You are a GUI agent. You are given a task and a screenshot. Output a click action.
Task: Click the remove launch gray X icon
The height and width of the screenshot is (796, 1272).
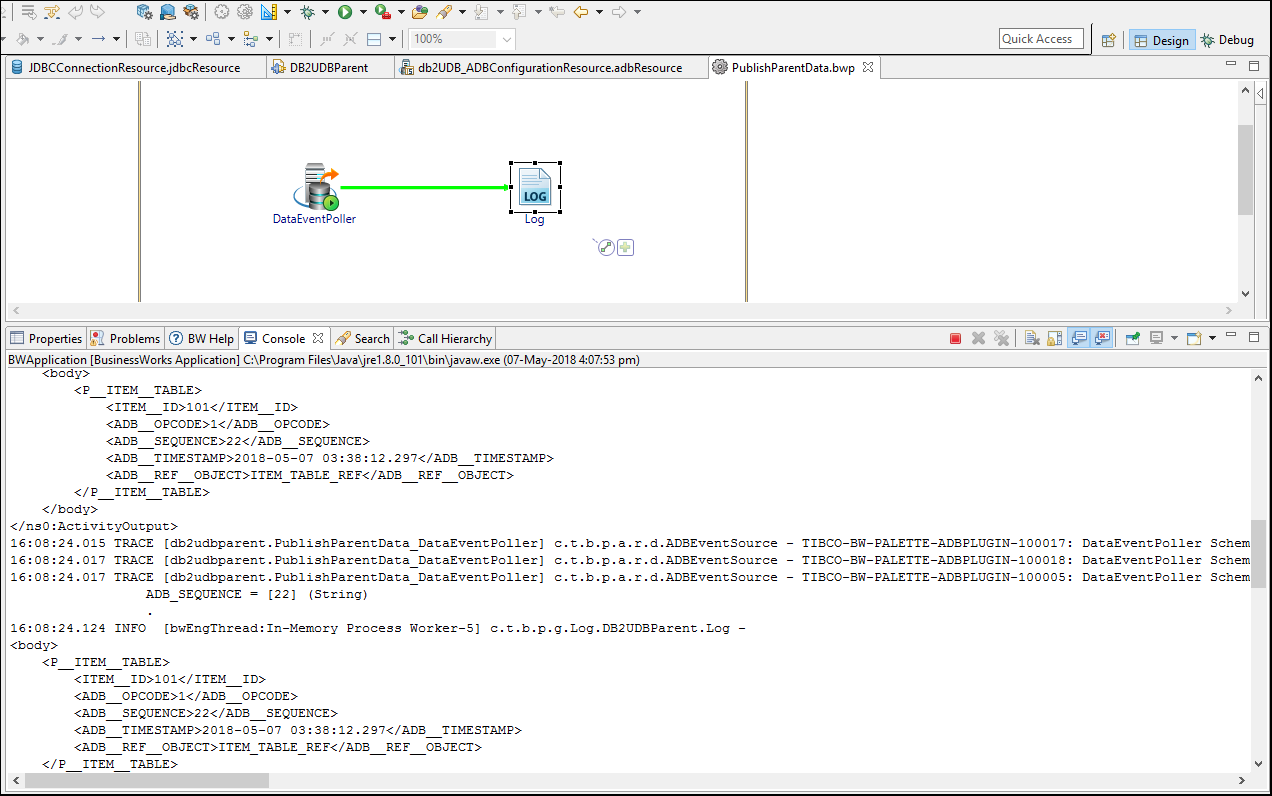979,339
